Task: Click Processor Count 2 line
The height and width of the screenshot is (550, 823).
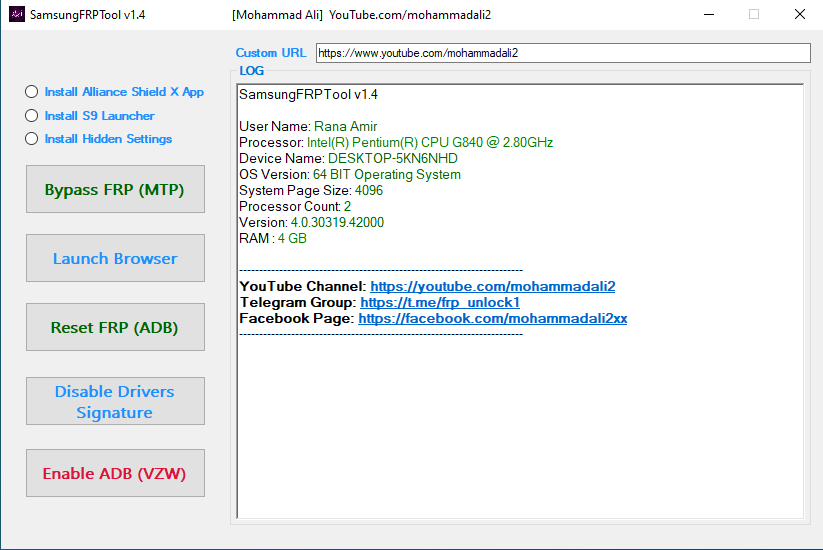Action: 295,207
